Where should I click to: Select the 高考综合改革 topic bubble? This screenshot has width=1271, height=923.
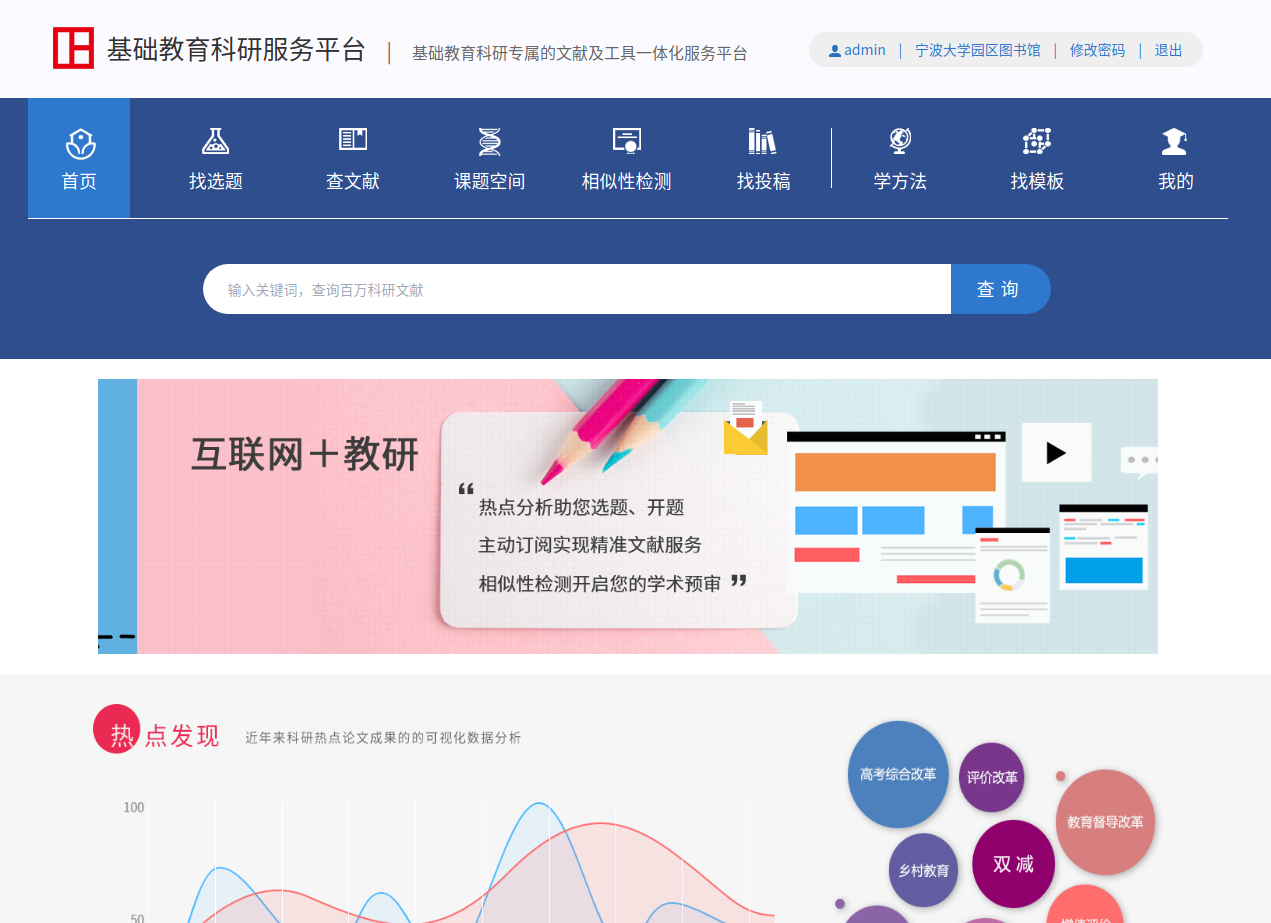click(898, 774)
